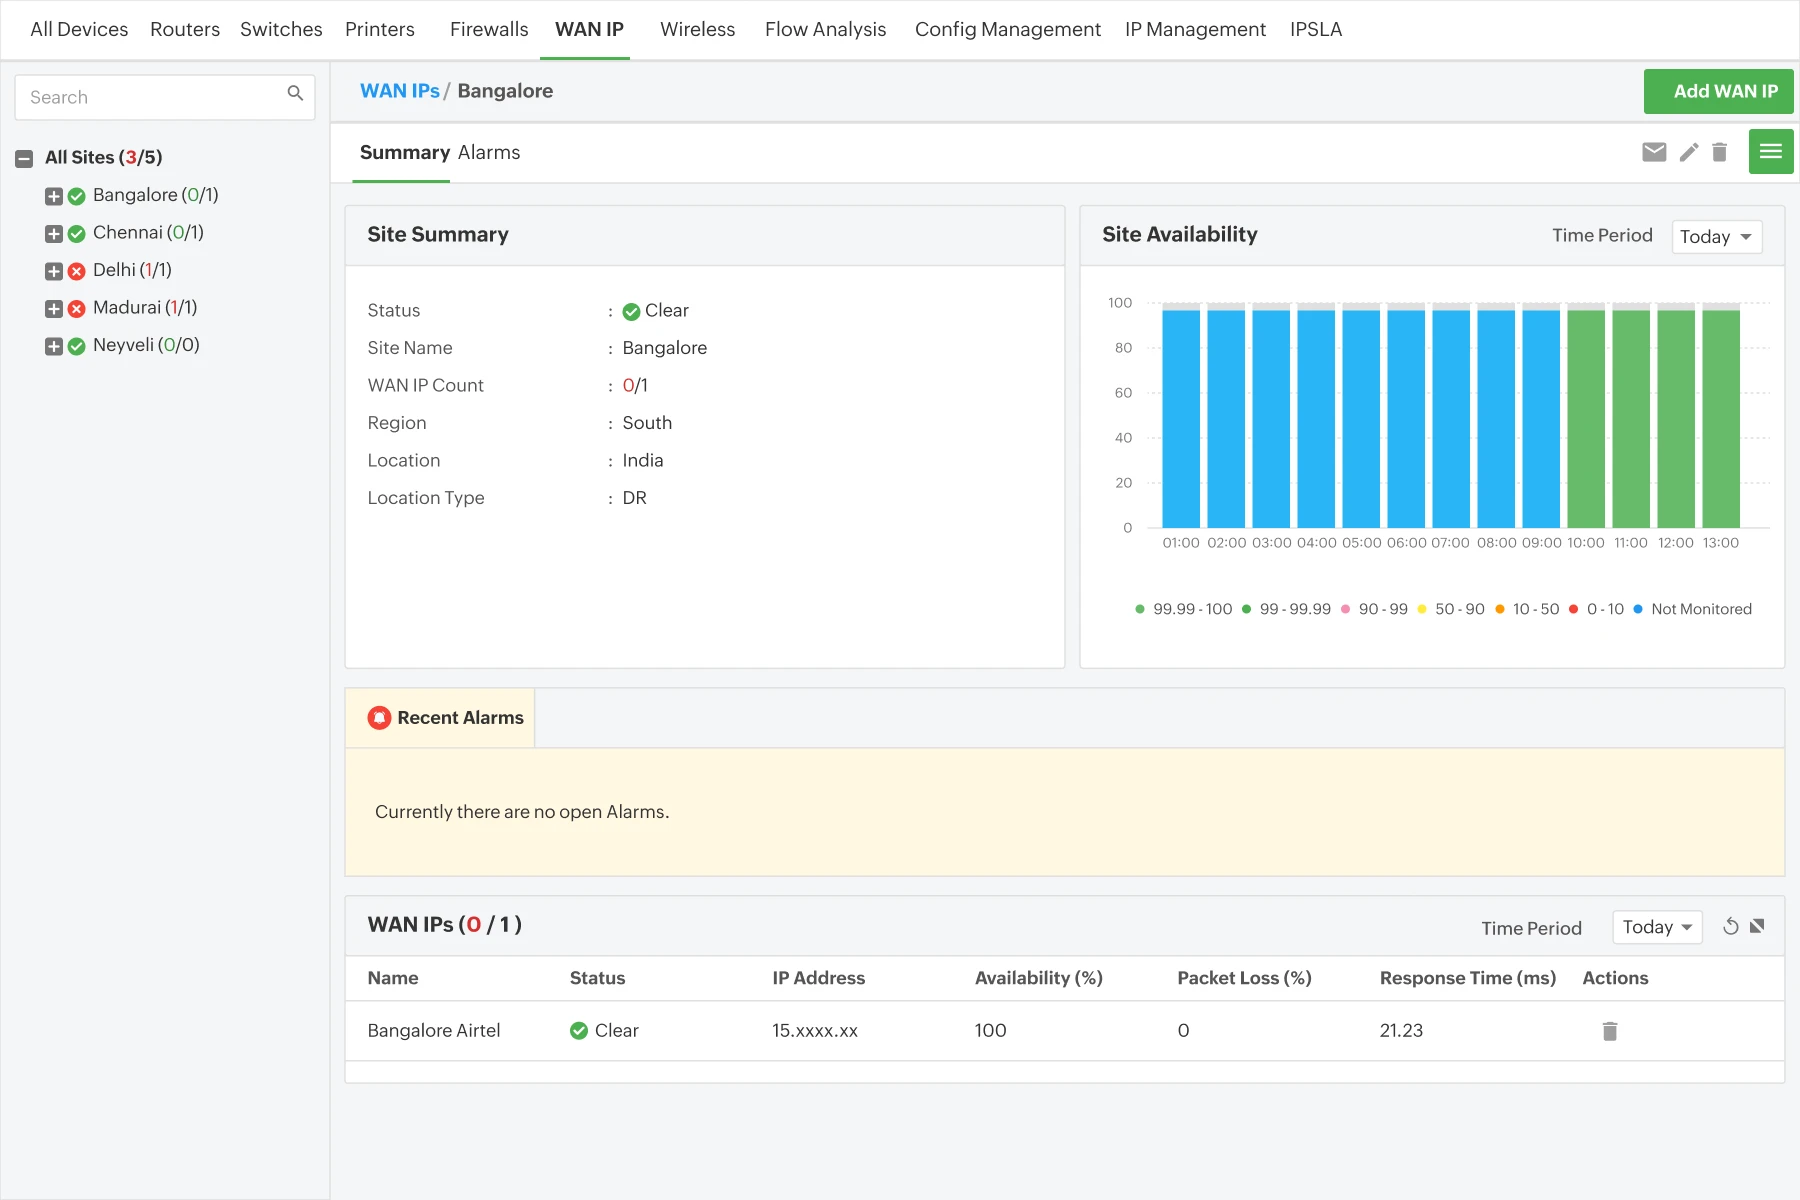Click the 99.99 - 100 legend dot

1139,609
